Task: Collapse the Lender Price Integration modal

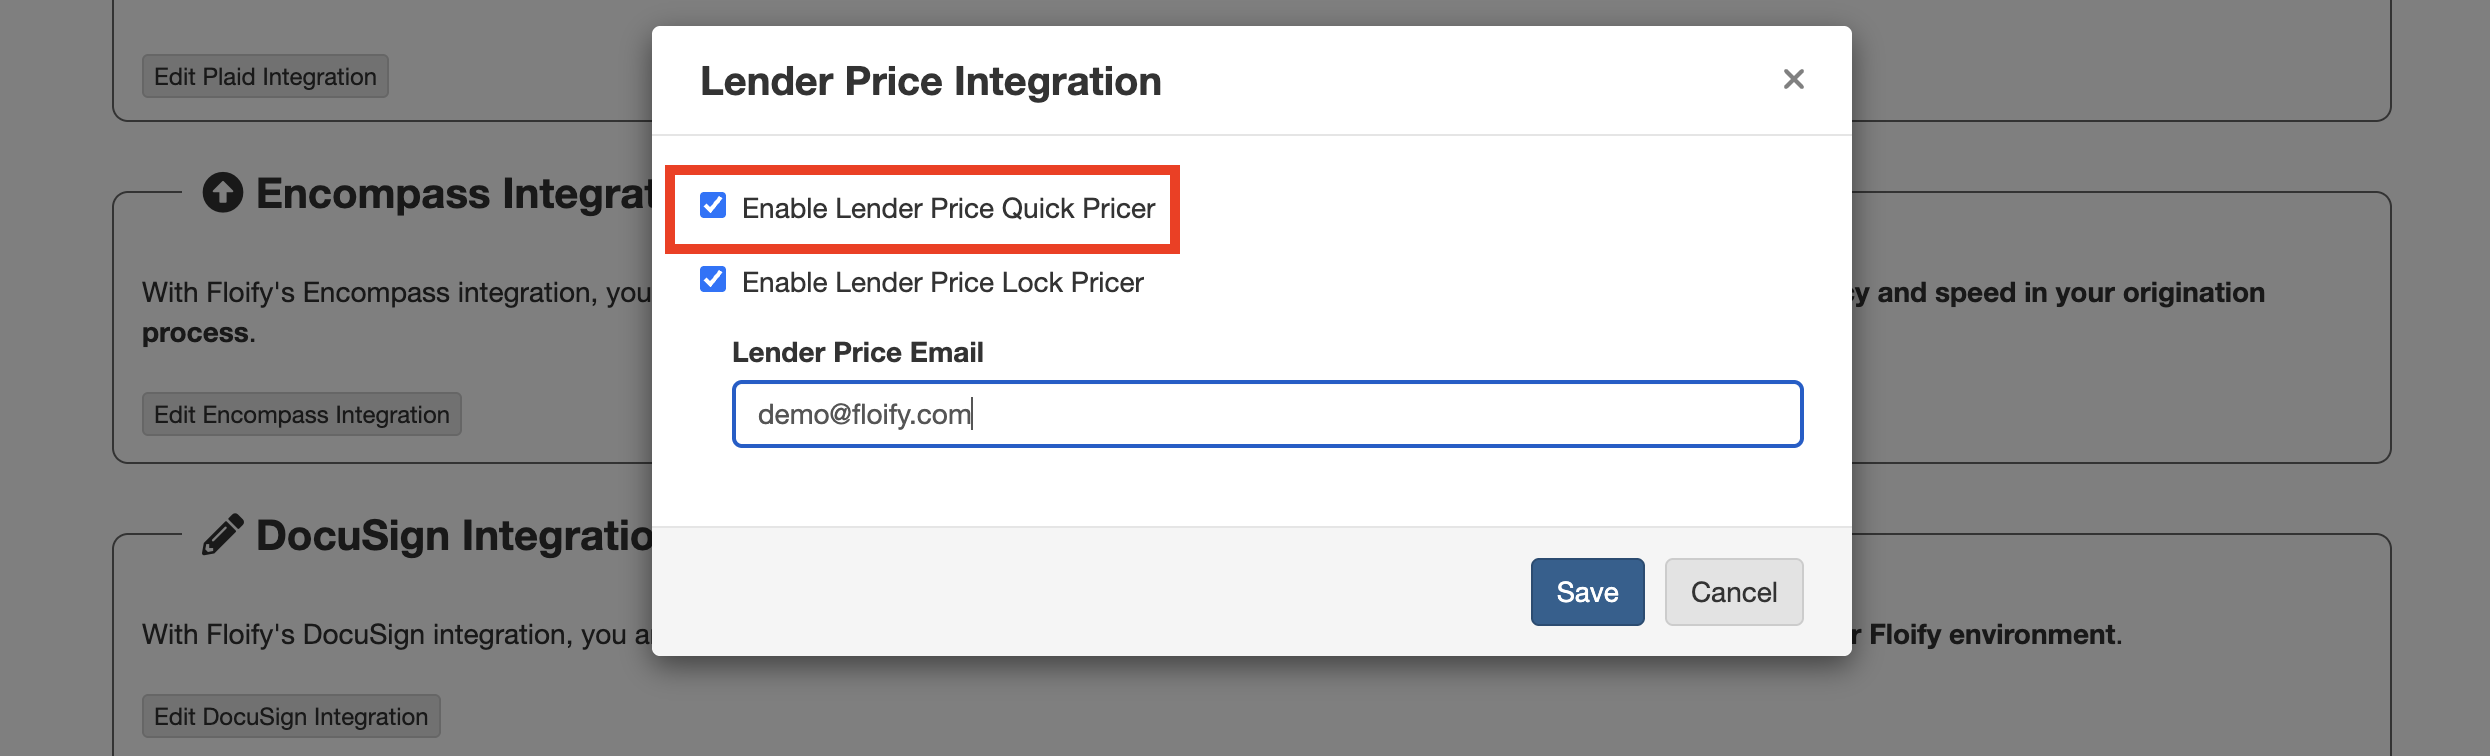Action: [x=1793, y=79]
